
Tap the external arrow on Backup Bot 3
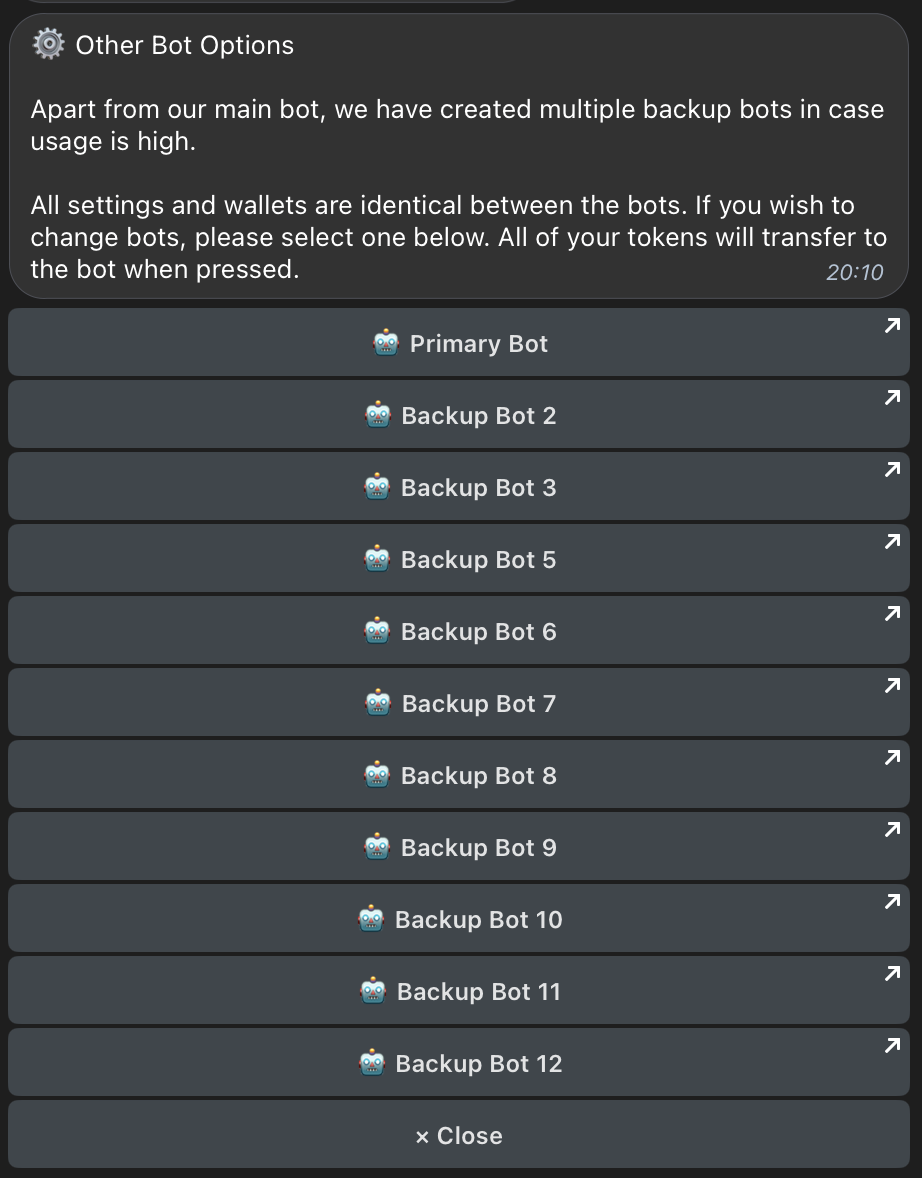pos(893,470)
